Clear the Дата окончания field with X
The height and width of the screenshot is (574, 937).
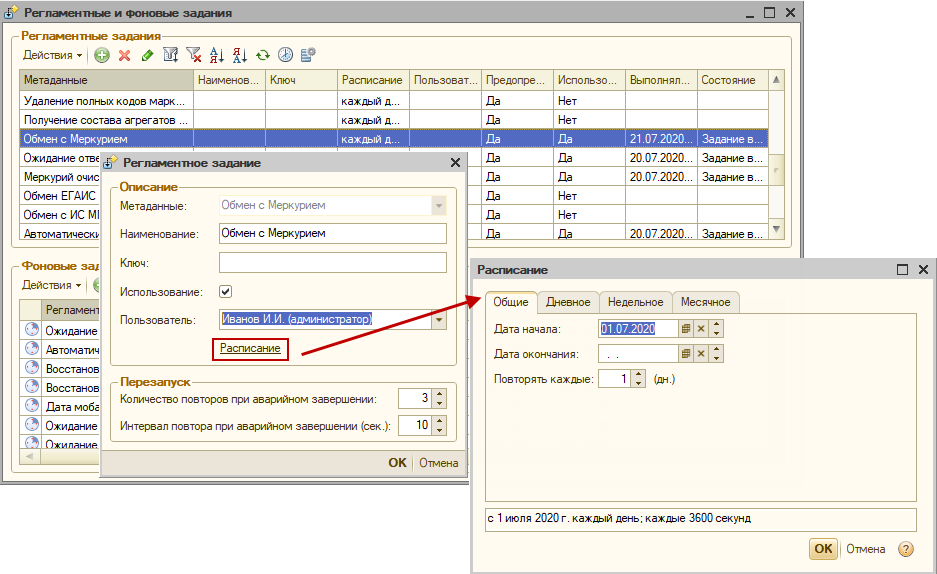click(701, 354)
